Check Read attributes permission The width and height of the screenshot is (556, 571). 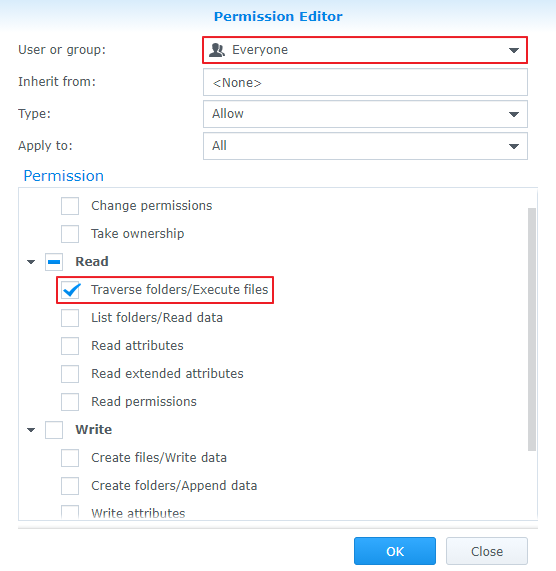70,346
